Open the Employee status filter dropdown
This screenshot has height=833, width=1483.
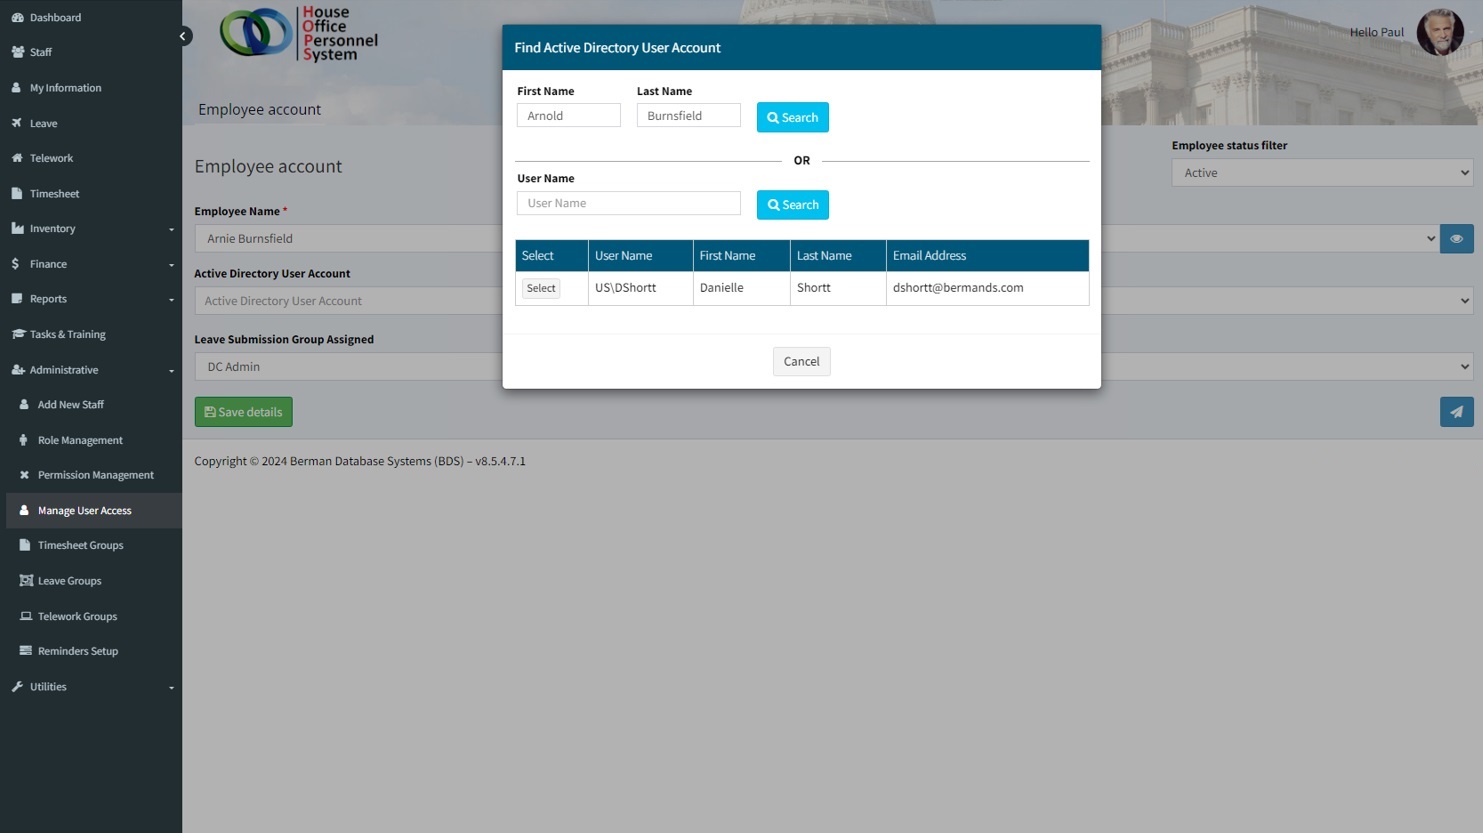coord(1321,173)
